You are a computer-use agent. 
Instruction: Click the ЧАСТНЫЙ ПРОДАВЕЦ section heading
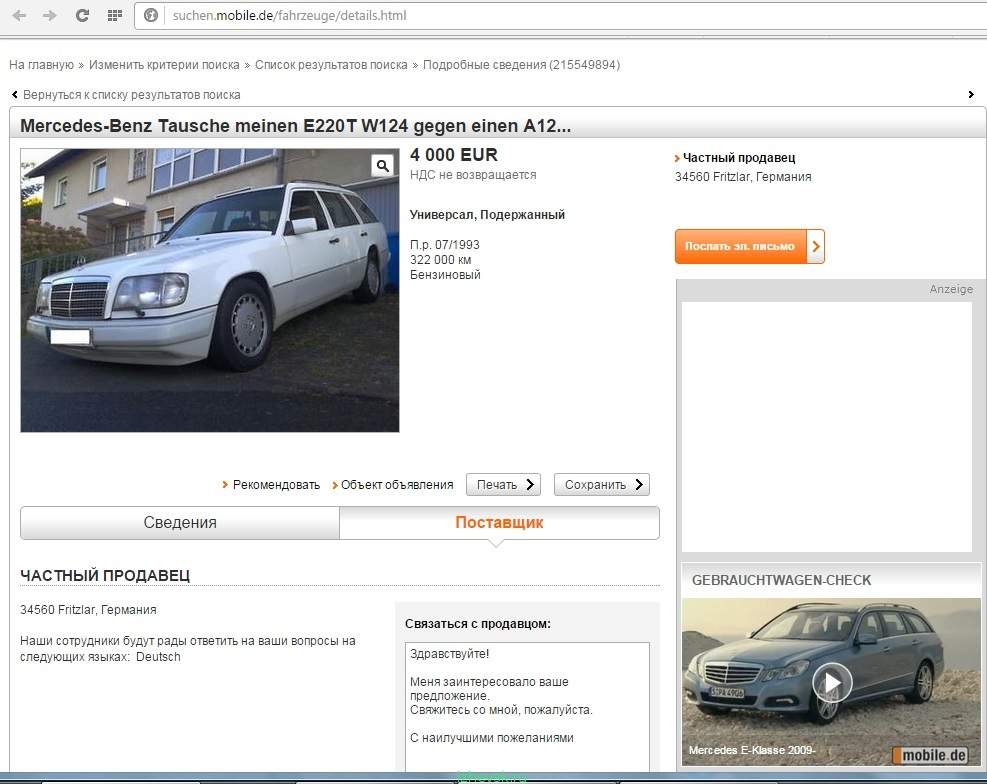[105, 576]
